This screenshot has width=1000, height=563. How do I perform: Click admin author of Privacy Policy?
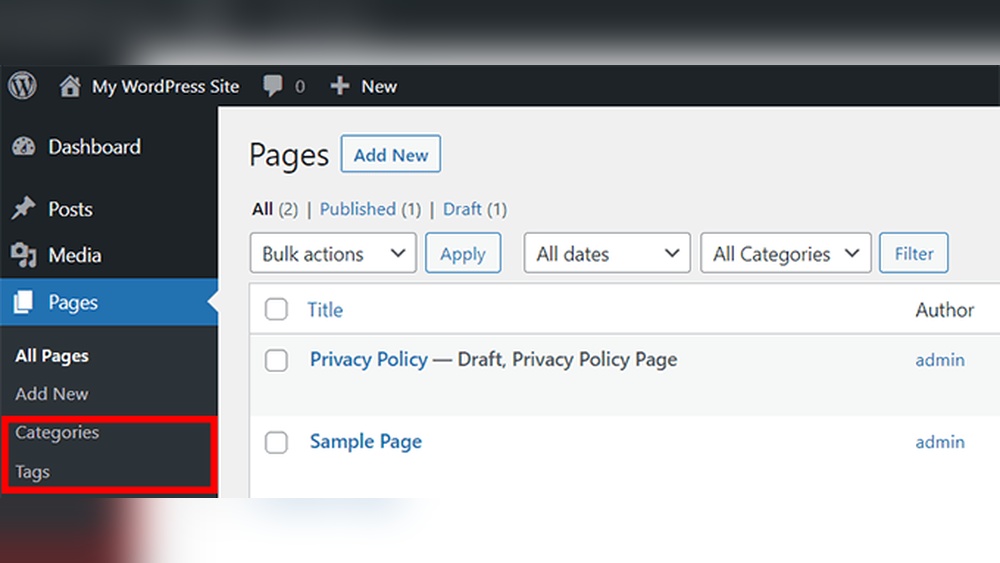(940, 360)
